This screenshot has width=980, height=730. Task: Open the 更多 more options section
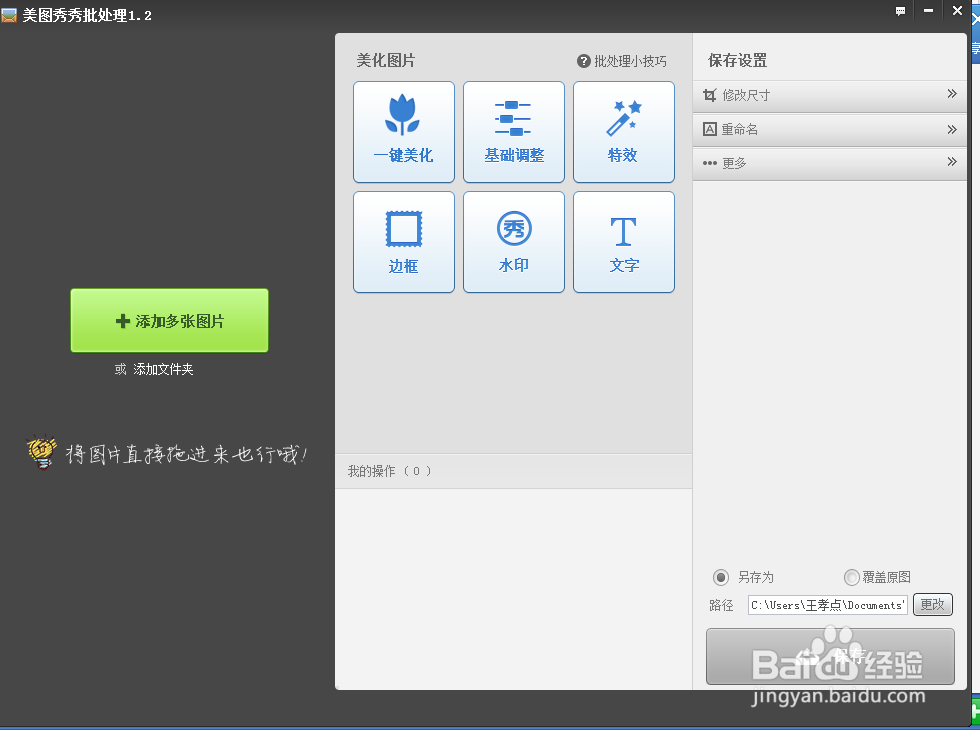[829, 163]
